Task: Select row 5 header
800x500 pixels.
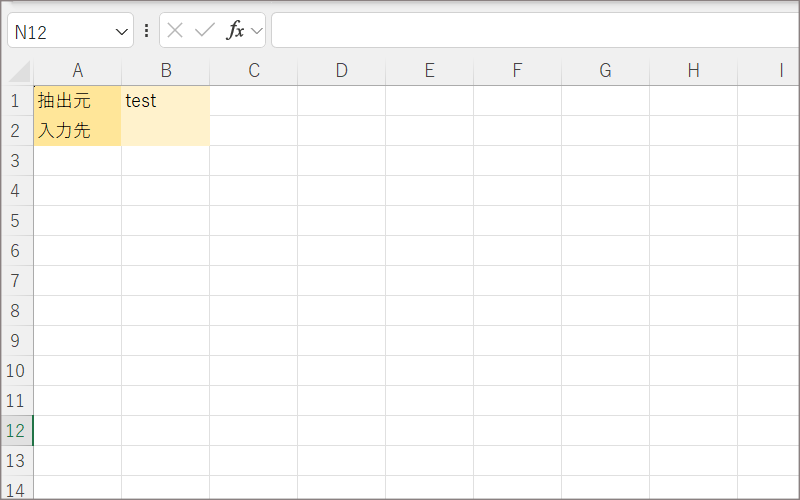Action: point(16,221)
